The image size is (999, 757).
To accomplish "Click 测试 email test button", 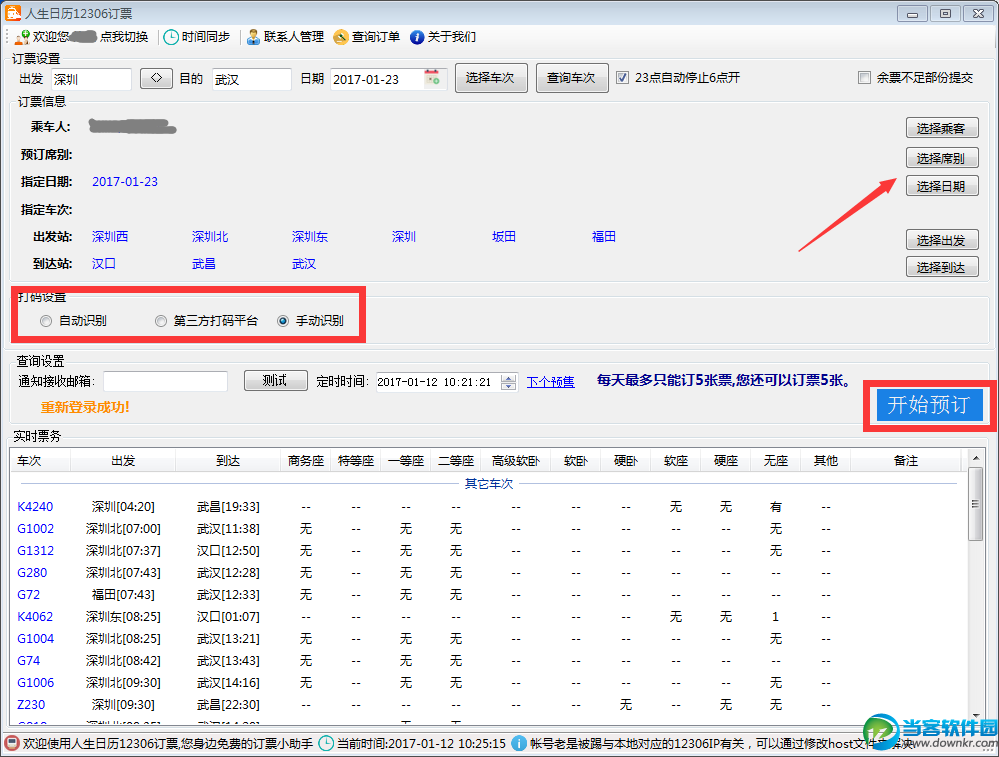I will 276,380.
